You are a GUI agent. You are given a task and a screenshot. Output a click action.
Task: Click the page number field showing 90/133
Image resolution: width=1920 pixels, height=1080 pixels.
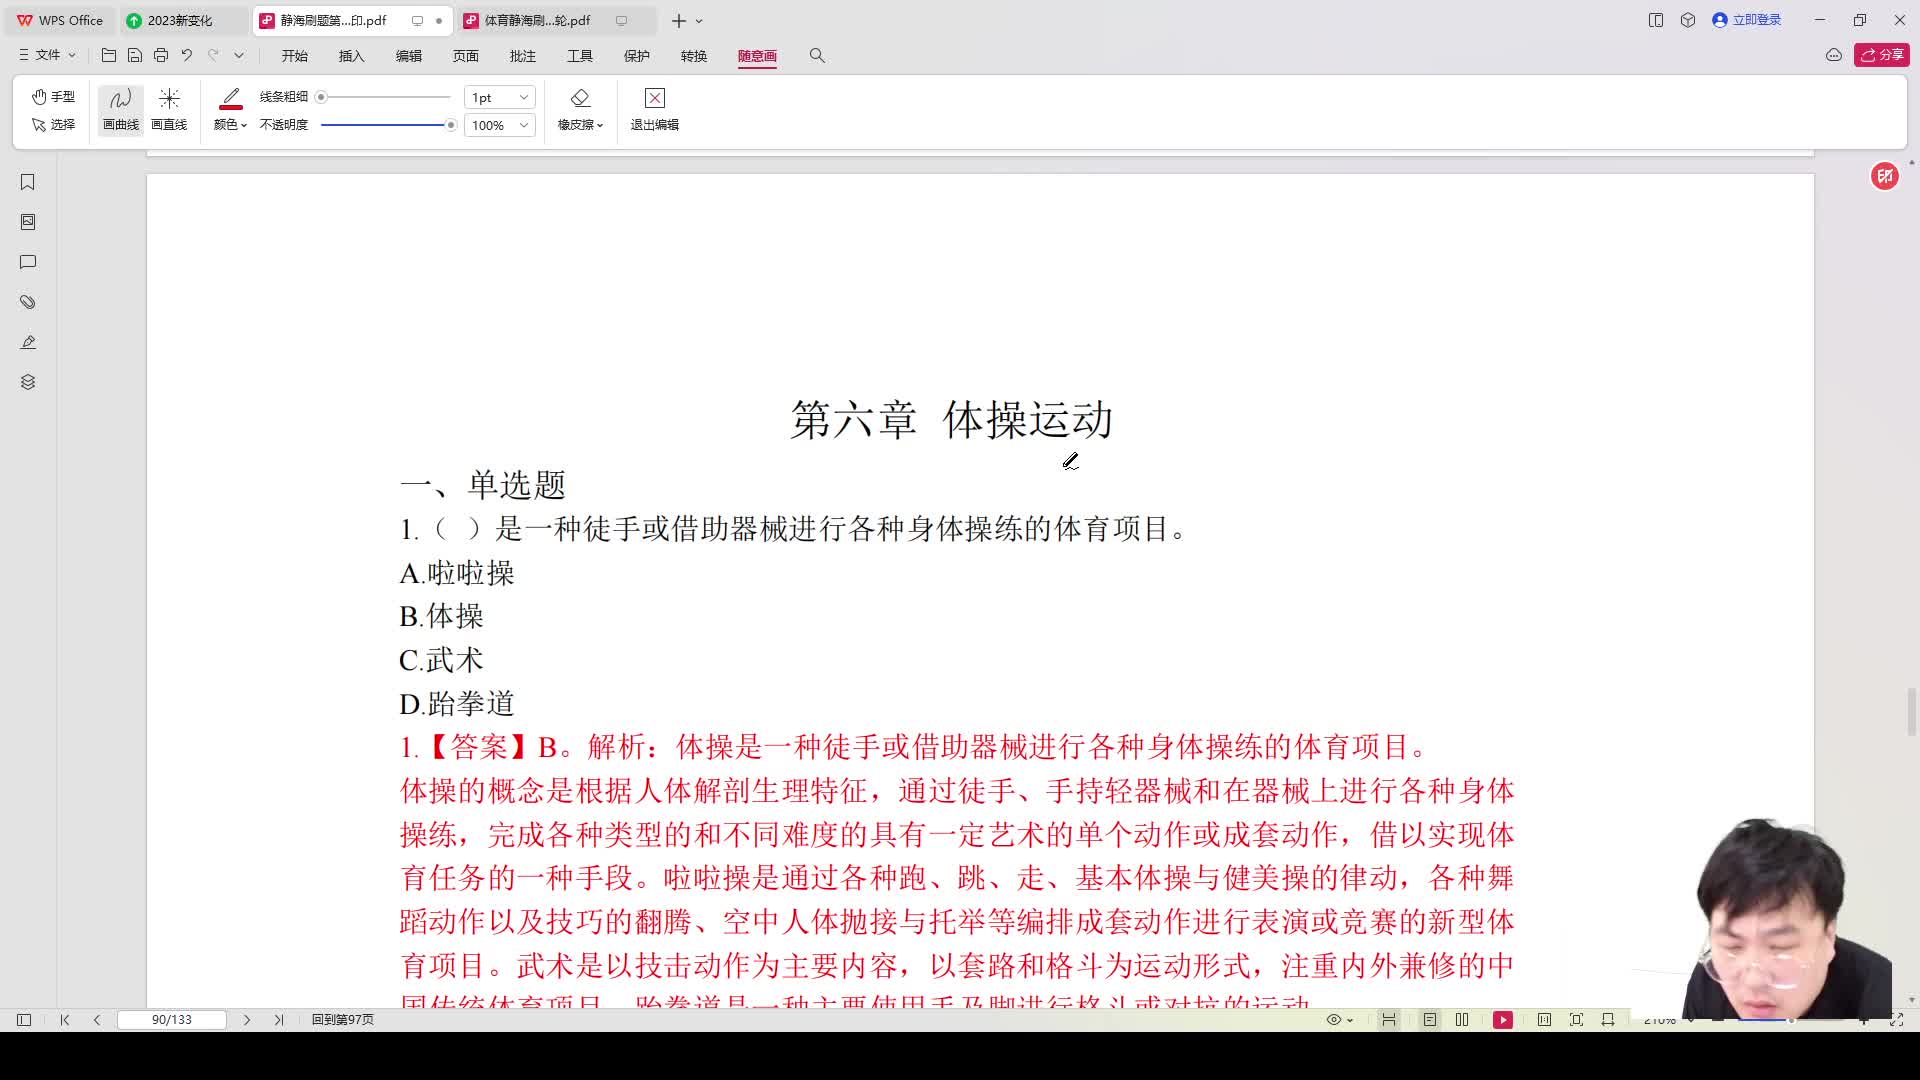(171, 1019)
